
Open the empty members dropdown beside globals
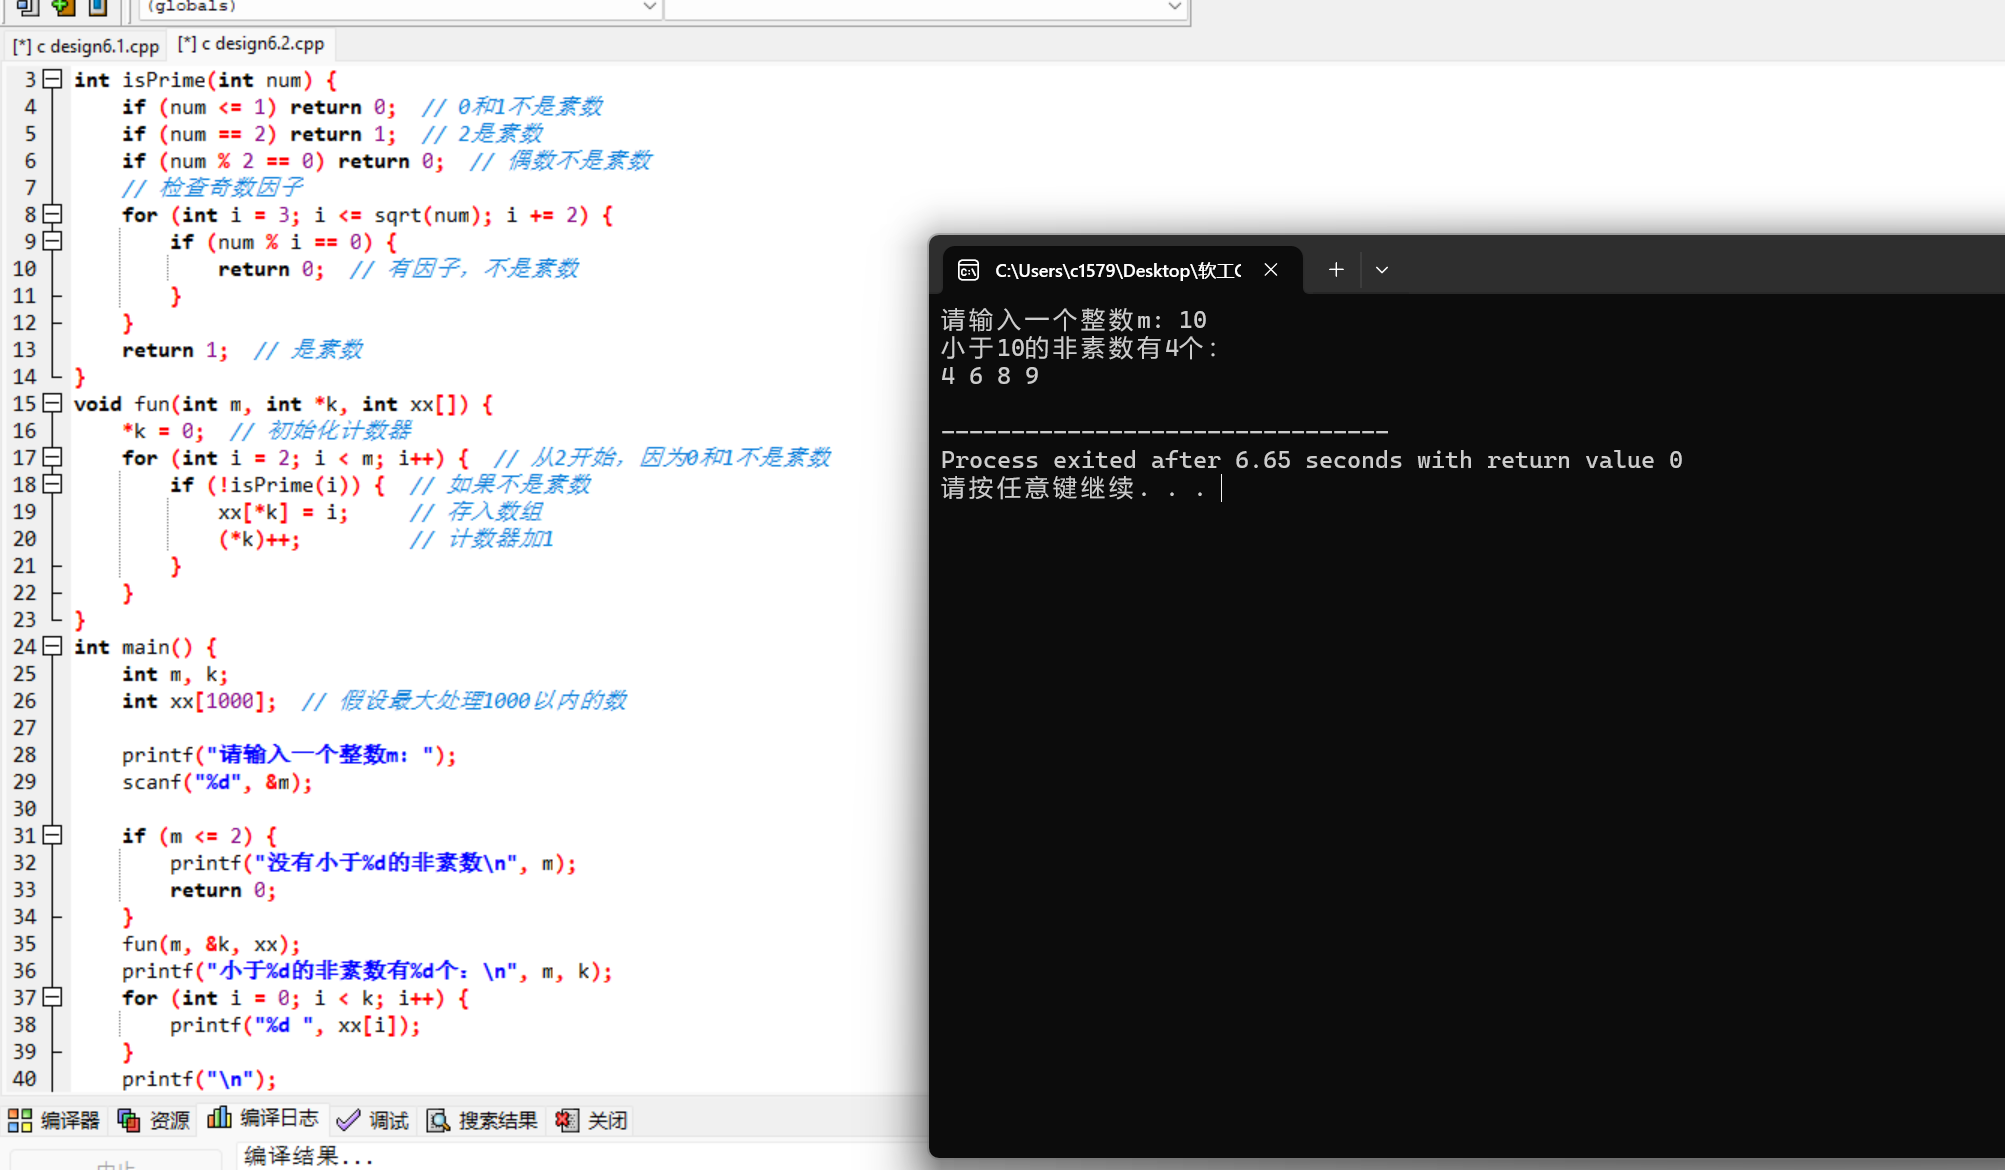[x=1175, y=7]
